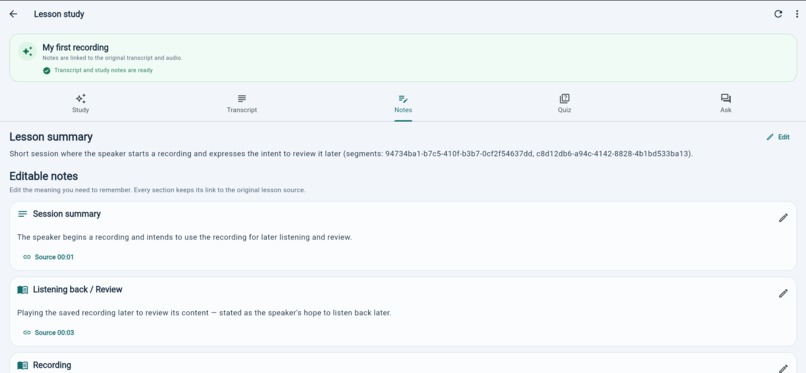Screen dimensions: 806x373
Task: Edit the Recording note with pencil icon
Action: pyautogui.click(x=783, y=368)
